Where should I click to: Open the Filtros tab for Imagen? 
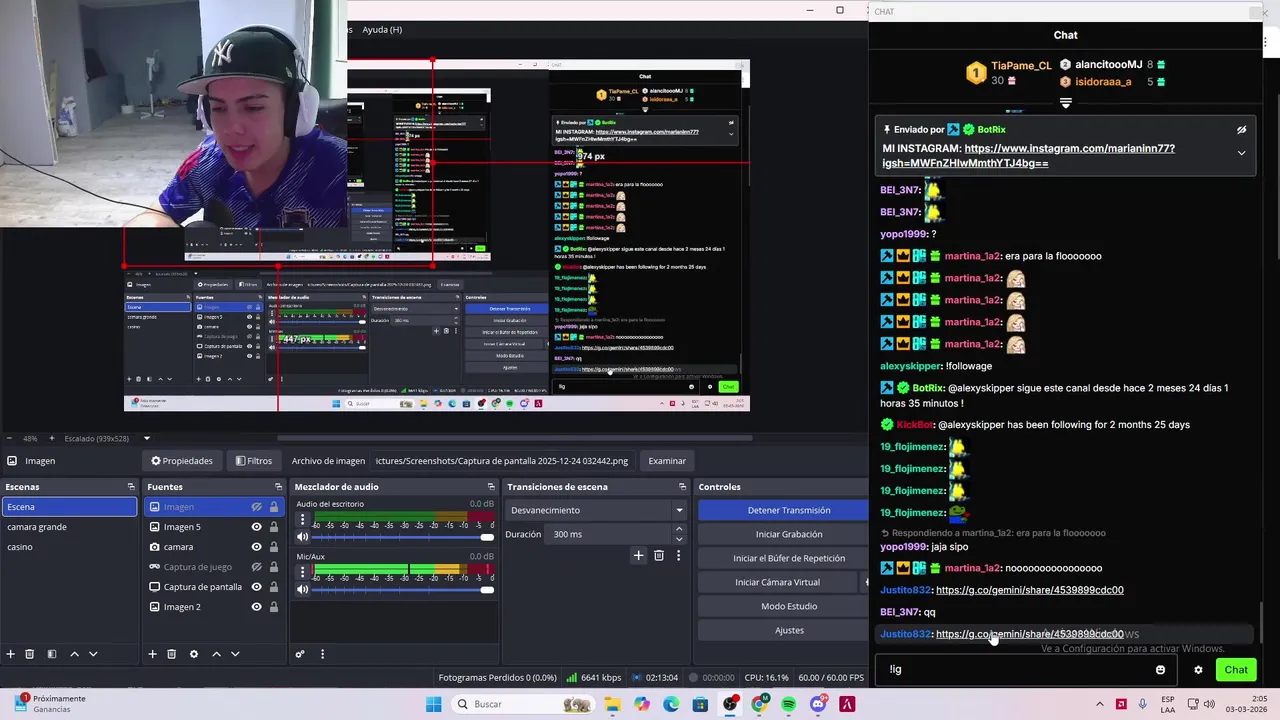[254, 461]
